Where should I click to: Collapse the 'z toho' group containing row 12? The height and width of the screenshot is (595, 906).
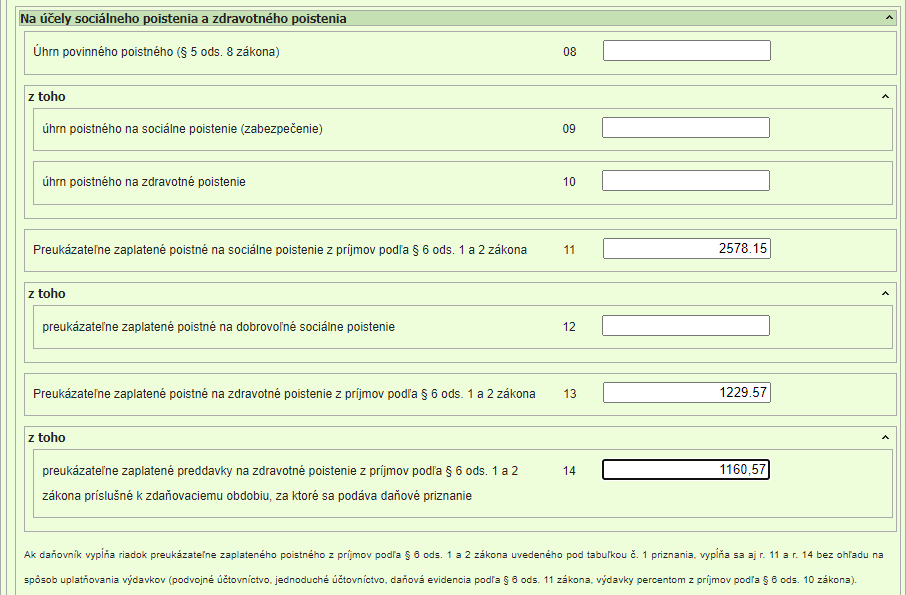click(x=884, y=294)
